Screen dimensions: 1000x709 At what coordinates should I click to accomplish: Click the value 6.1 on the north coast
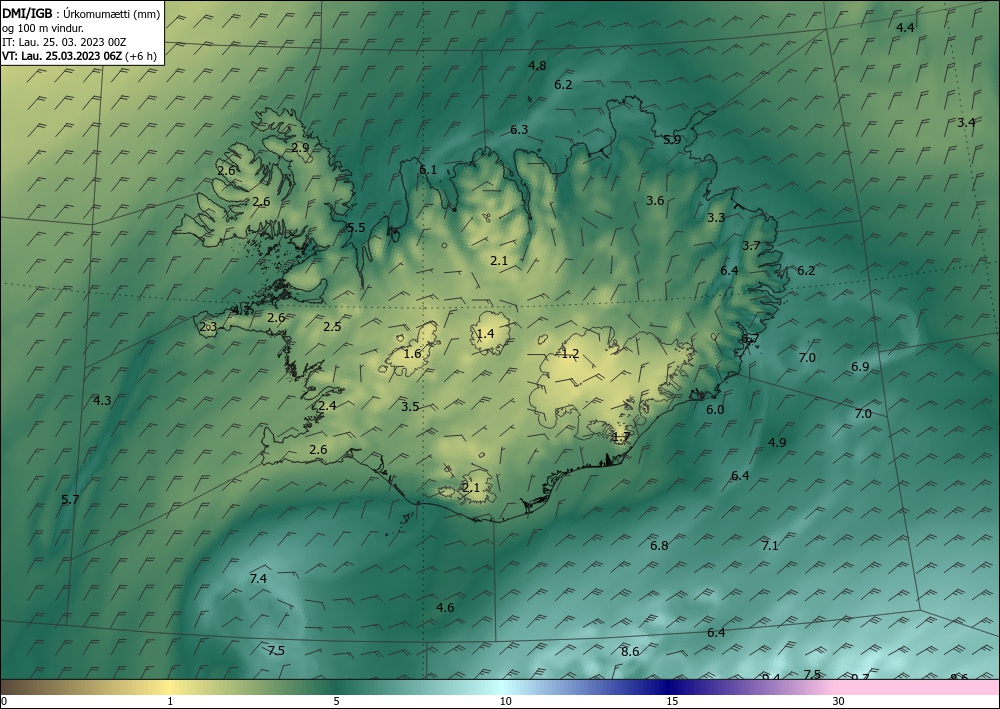pyautogui.click(x=428, y=170)
